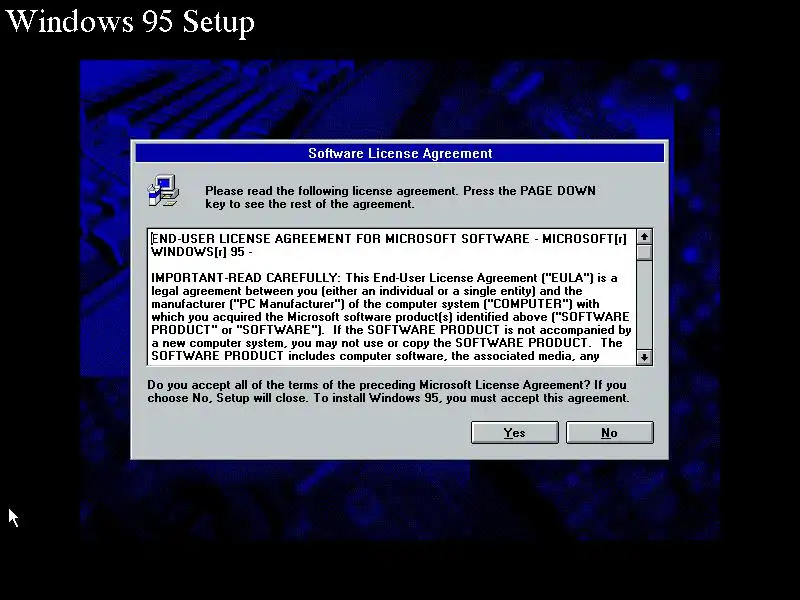The width and height of the screenshot is (800, 600).
Task: Click the scrollbar down arrow
Action: click(644, 357)
